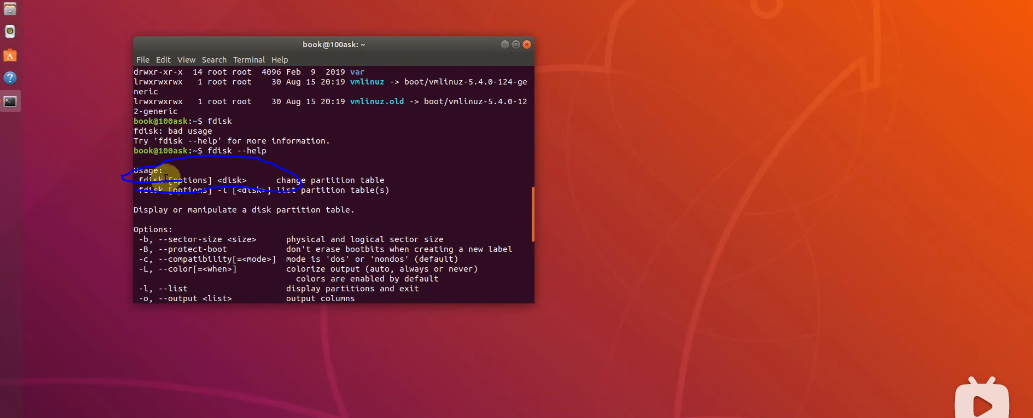Maximize the book@100ask terminal window
This screenshot has width=1033, height=418.
point(515,44)
